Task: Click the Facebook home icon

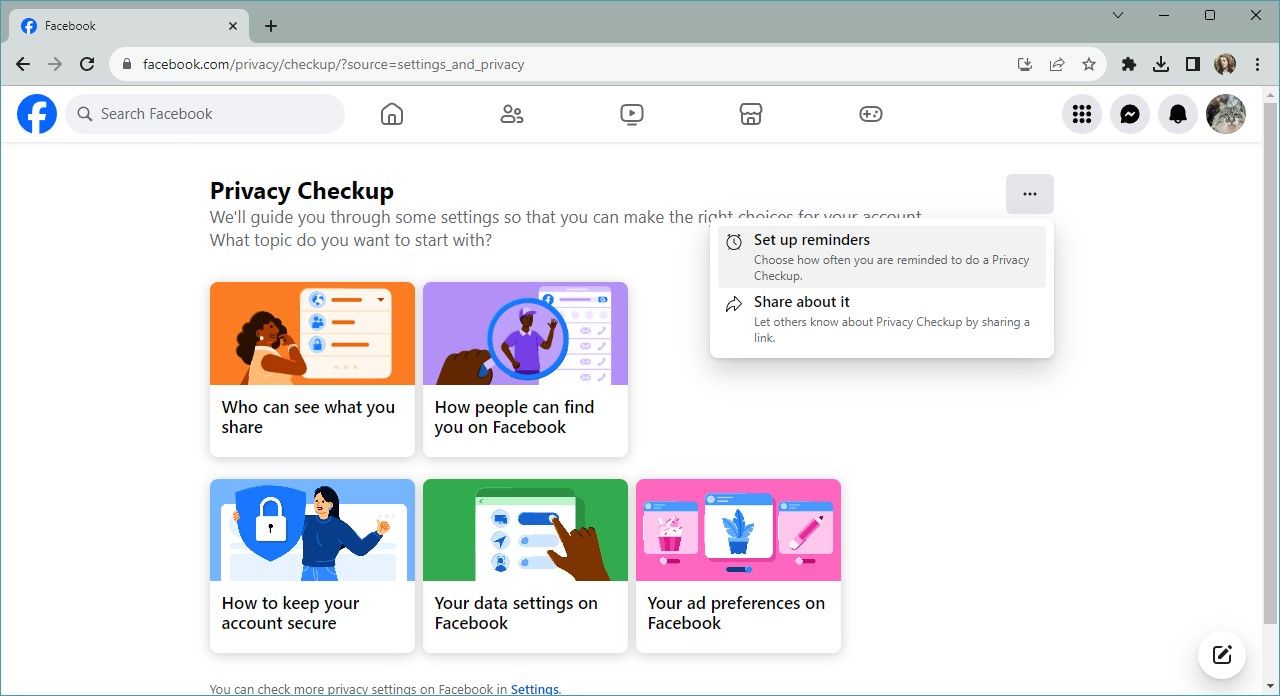Action: click(391, 113)
